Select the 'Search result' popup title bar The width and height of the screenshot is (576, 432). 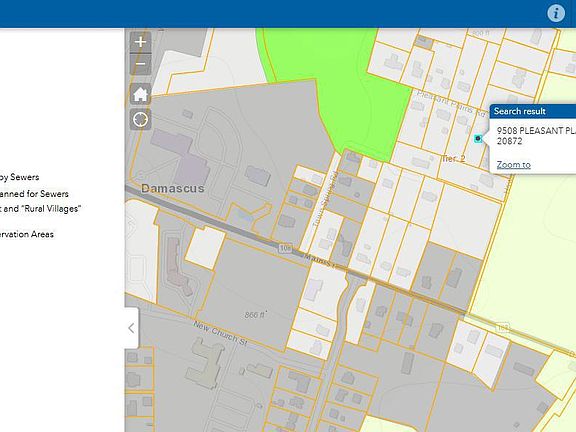pos(533,111)
